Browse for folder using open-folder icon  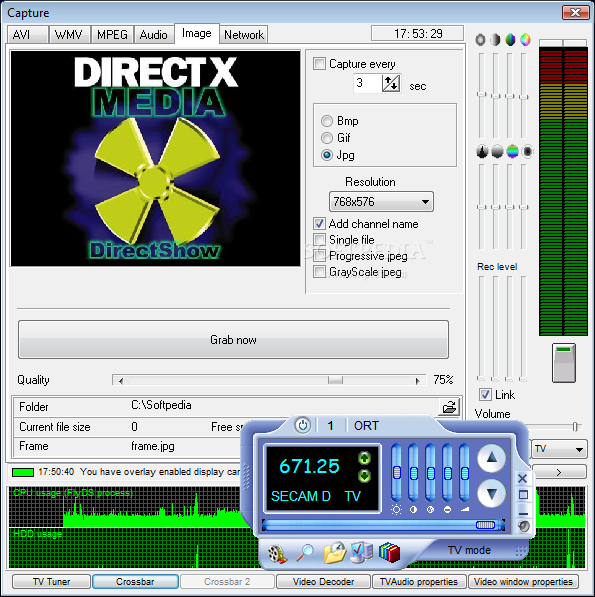(449, 407)
